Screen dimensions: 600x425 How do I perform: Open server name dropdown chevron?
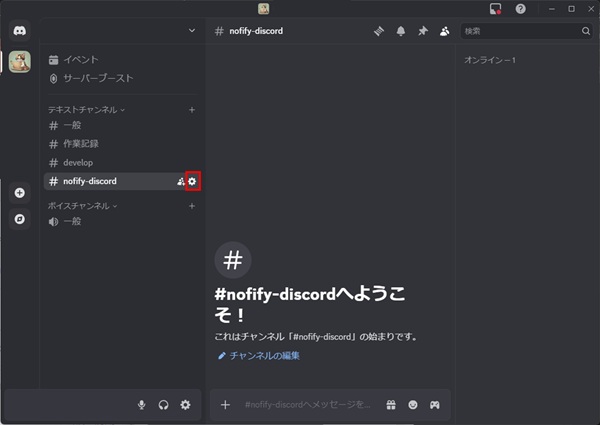192,31
